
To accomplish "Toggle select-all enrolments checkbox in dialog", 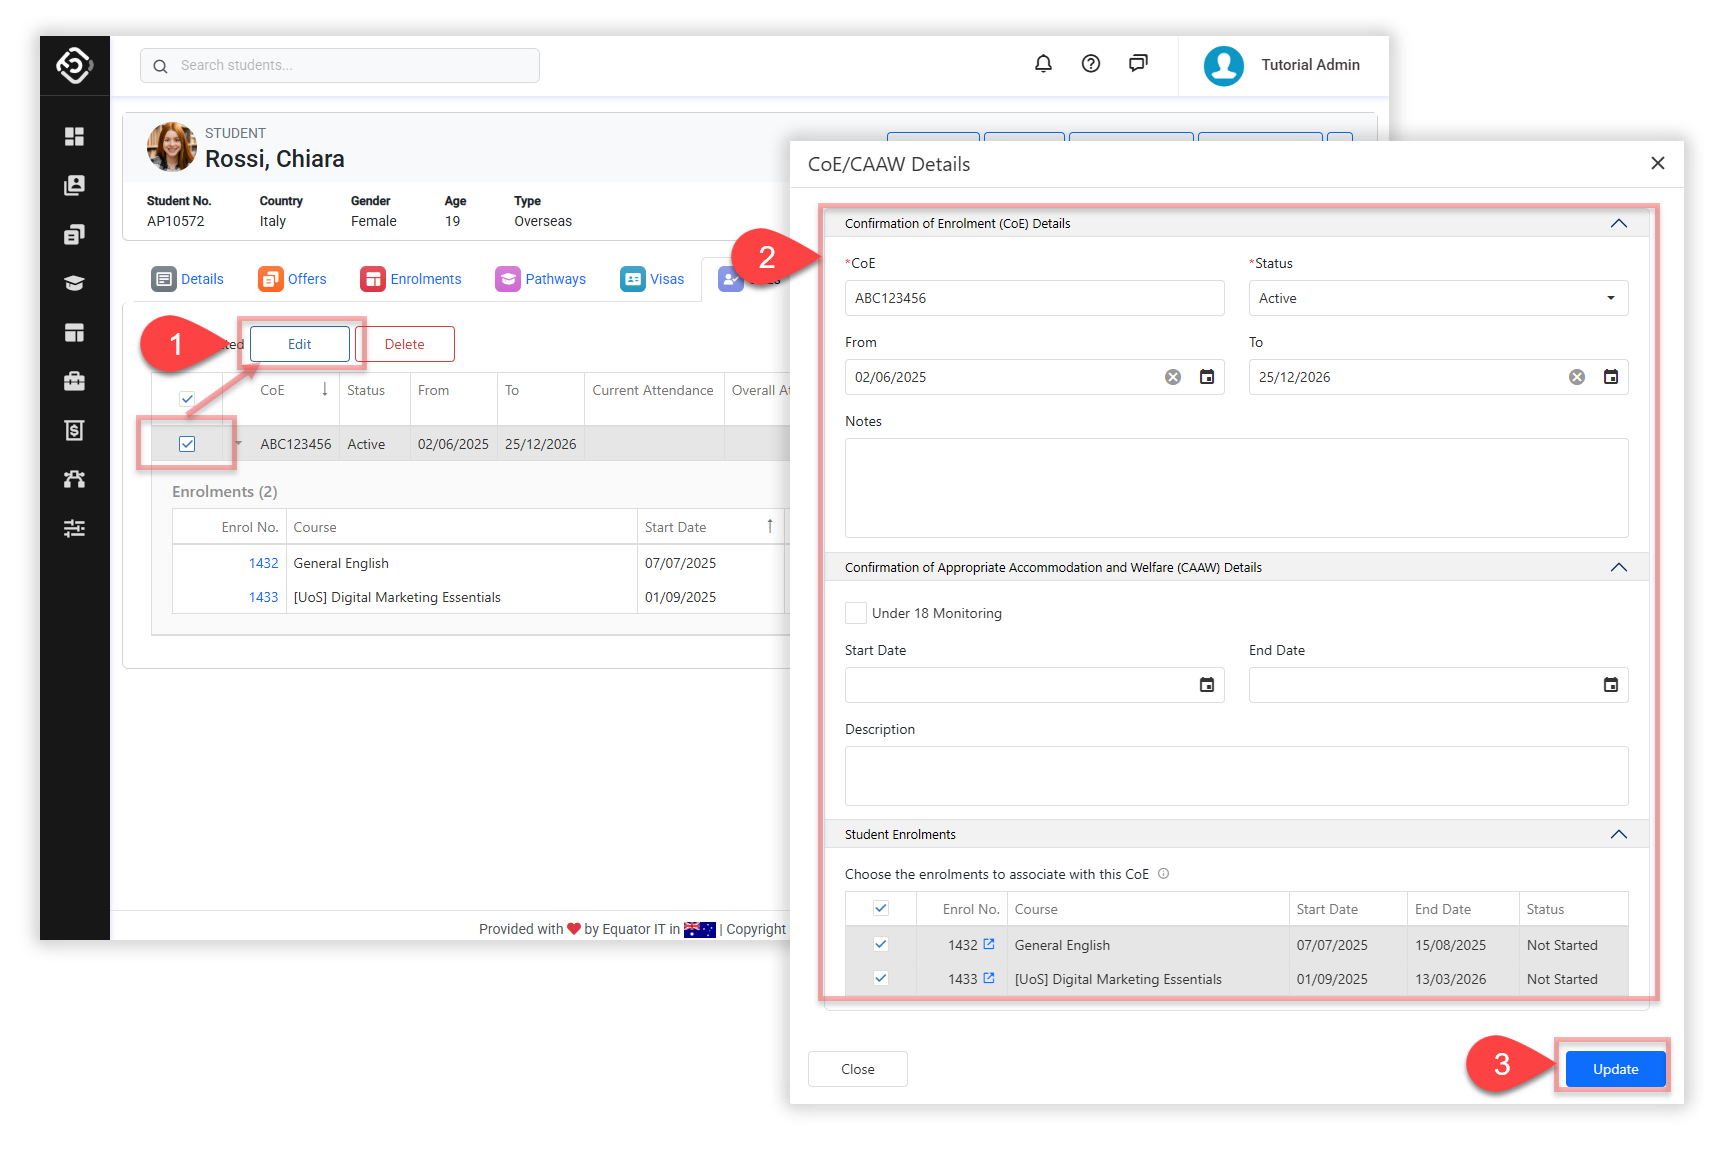I will [881, 908].
